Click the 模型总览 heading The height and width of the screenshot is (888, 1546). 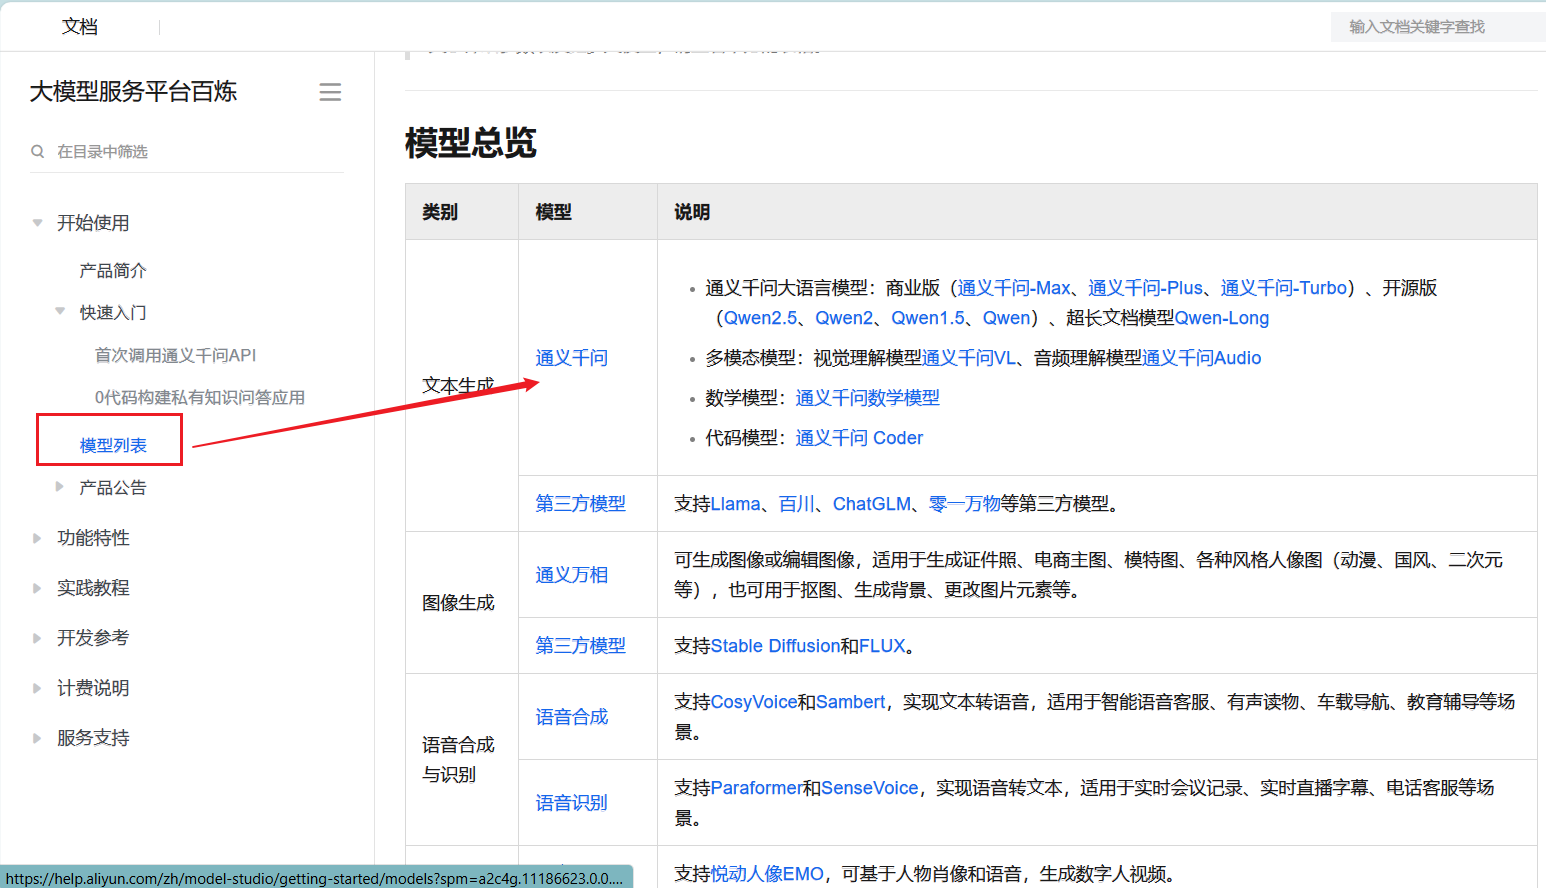[471, 143]
